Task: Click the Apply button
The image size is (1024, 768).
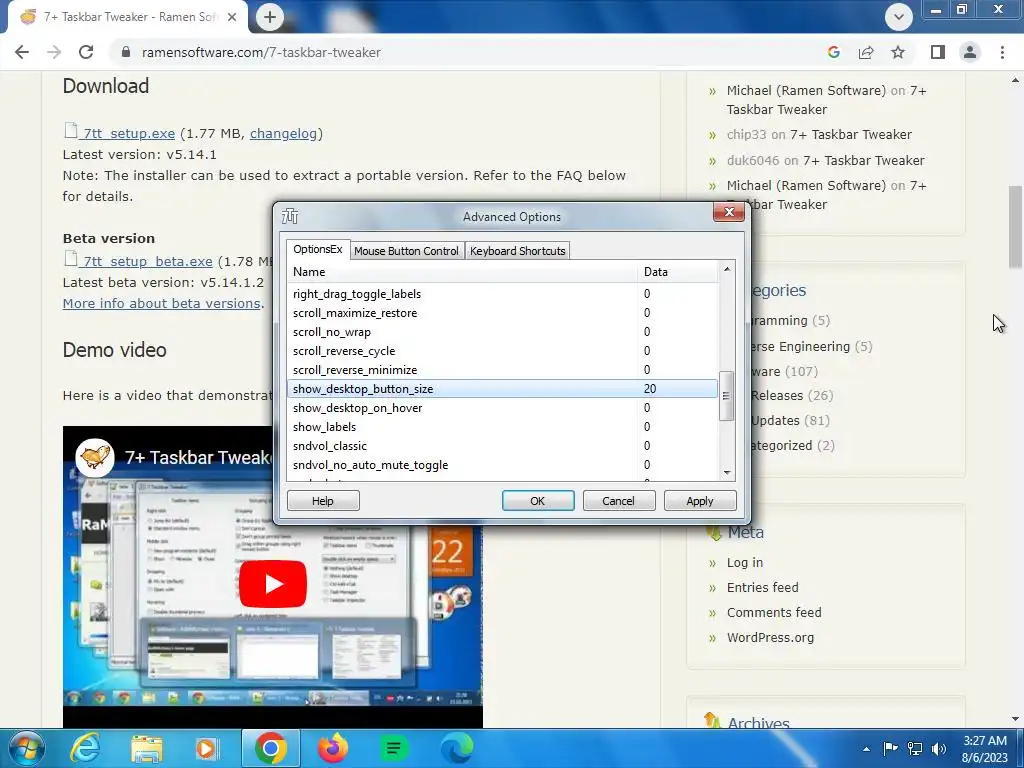Action: point(699,501)
